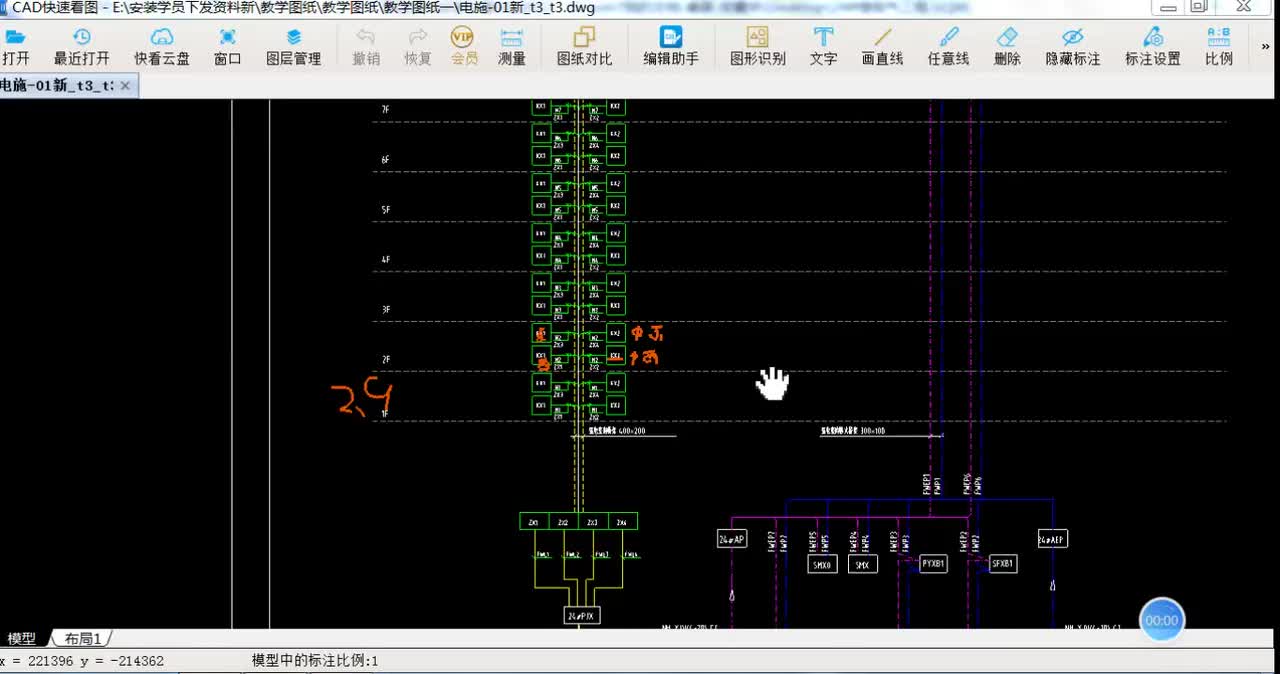Click the 7F floor label

coord(386,109)
